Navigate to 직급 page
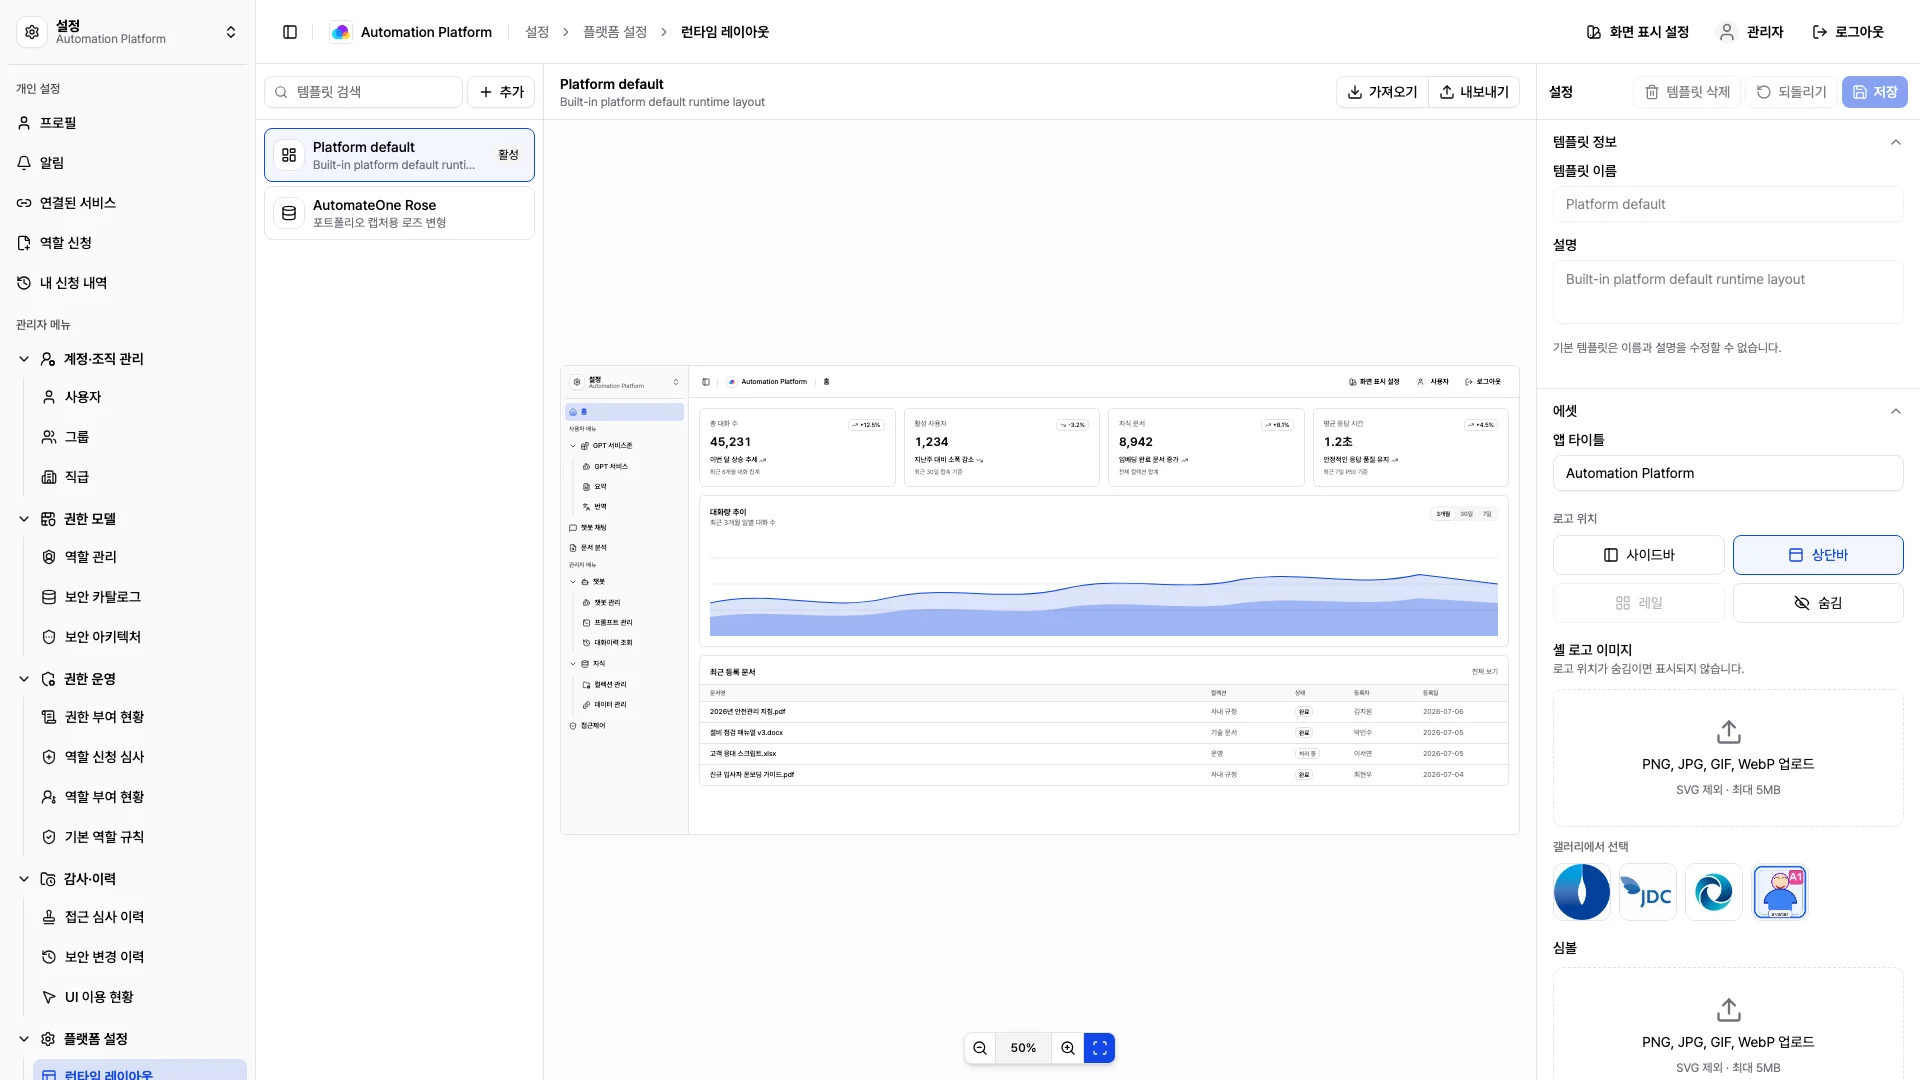The width and height of the screenshot is (1920, 1080). pos(140,477)
